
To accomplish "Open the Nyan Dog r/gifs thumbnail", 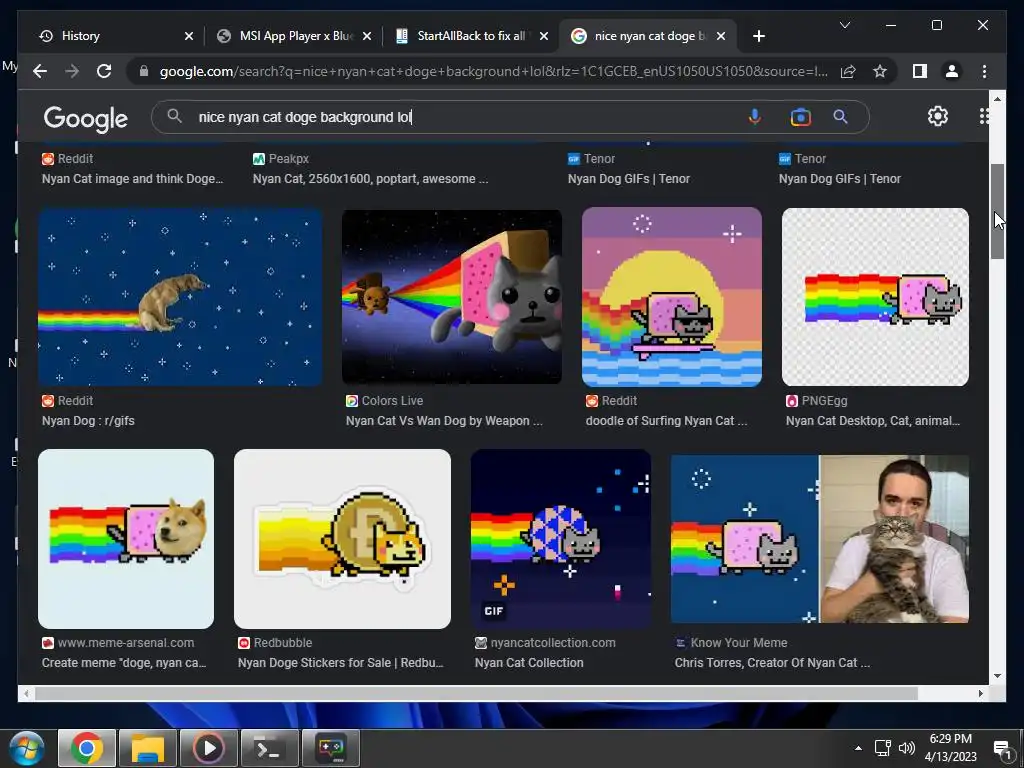I will click(x=180, y=297).
